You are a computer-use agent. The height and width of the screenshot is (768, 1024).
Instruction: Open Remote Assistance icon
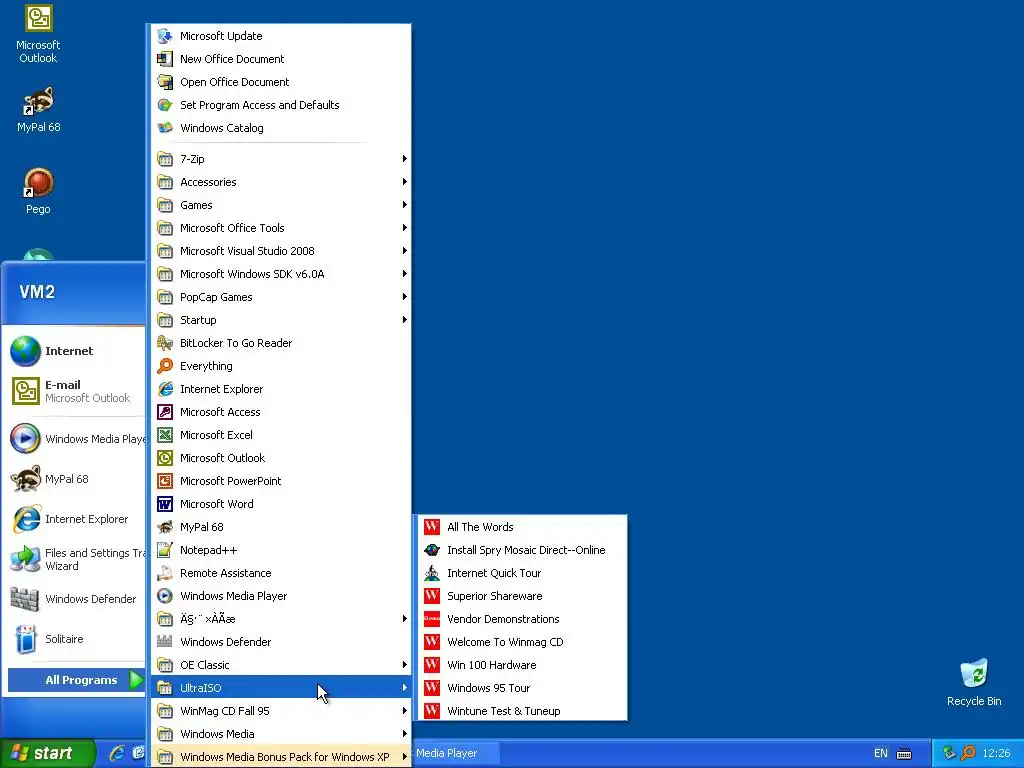click(x=165, y=573)
